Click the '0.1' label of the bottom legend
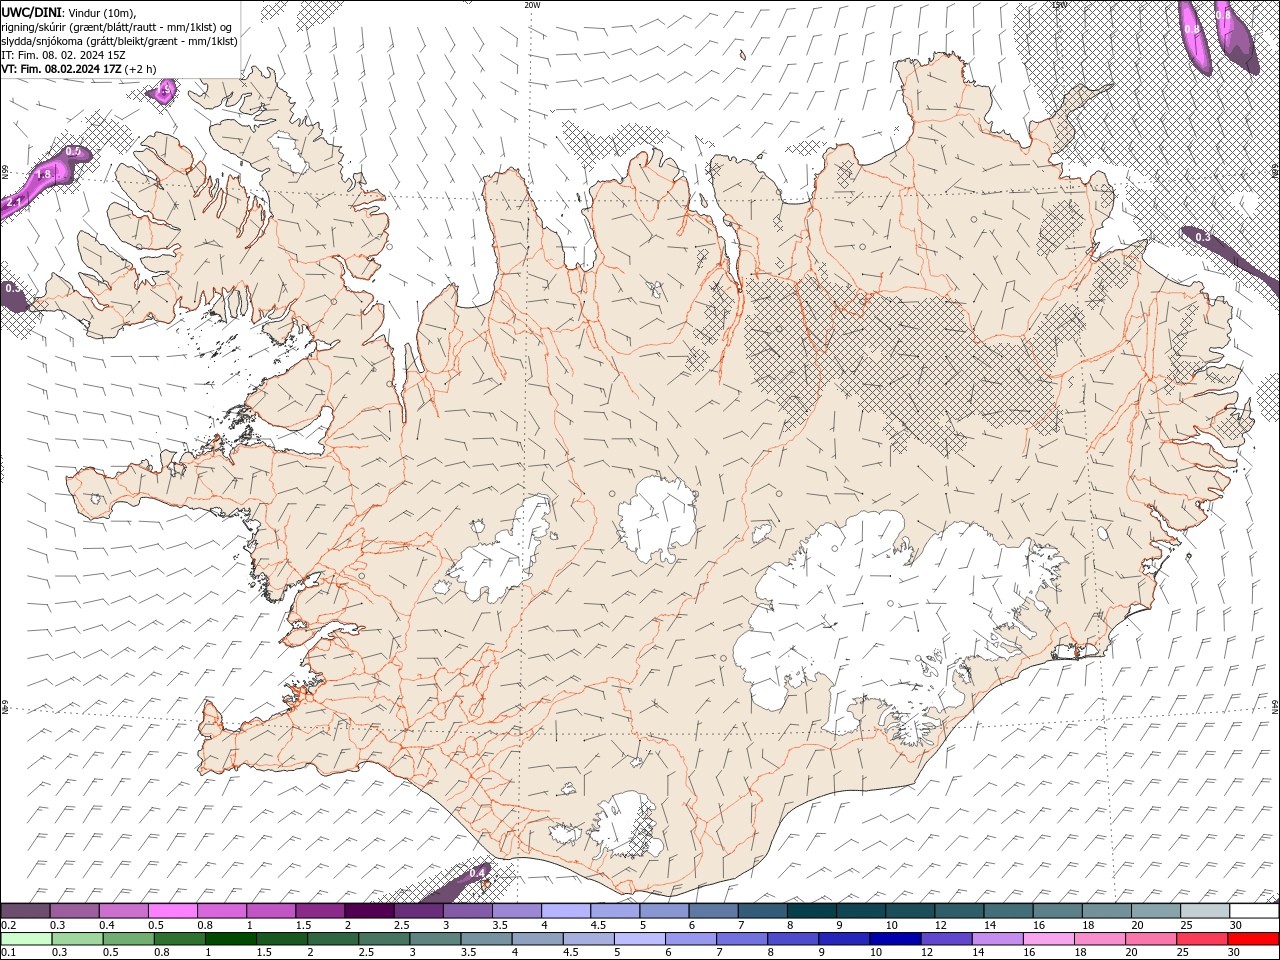 (x=9, y=953)
